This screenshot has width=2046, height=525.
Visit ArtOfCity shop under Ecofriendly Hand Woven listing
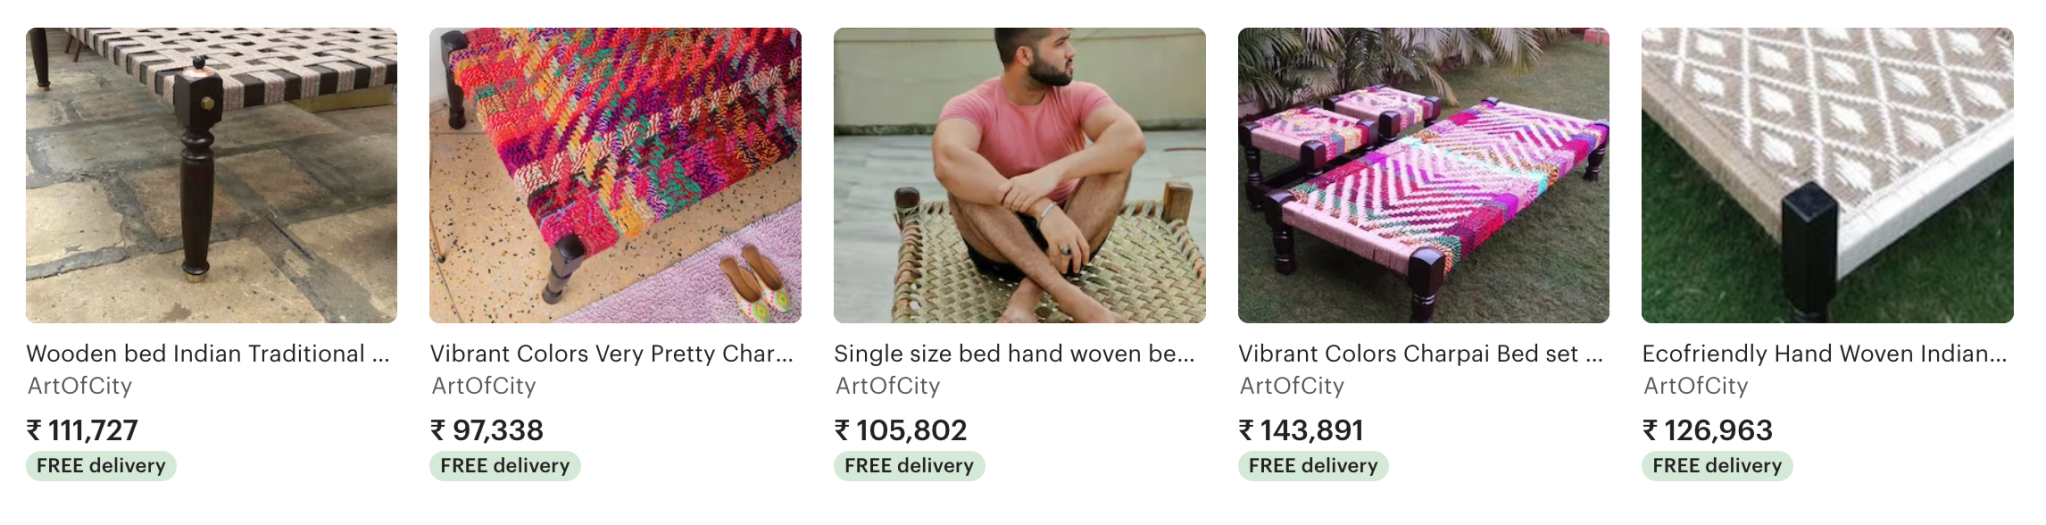(x=1696, y=386)
